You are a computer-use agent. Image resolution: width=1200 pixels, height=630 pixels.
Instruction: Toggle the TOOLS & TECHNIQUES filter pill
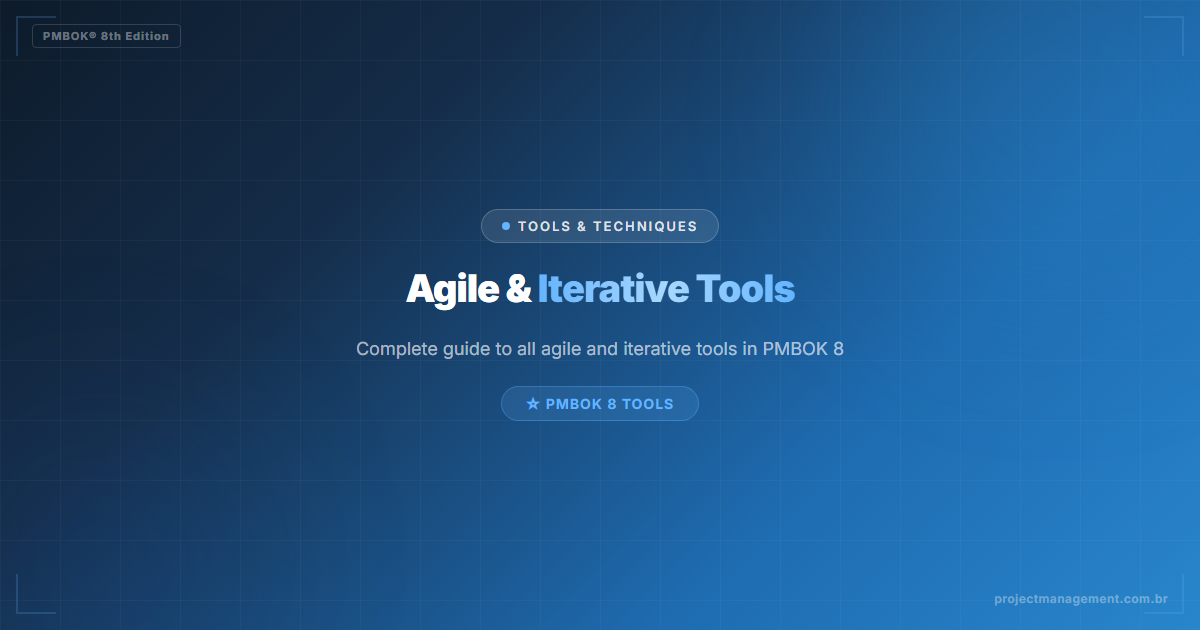[600, 226]
